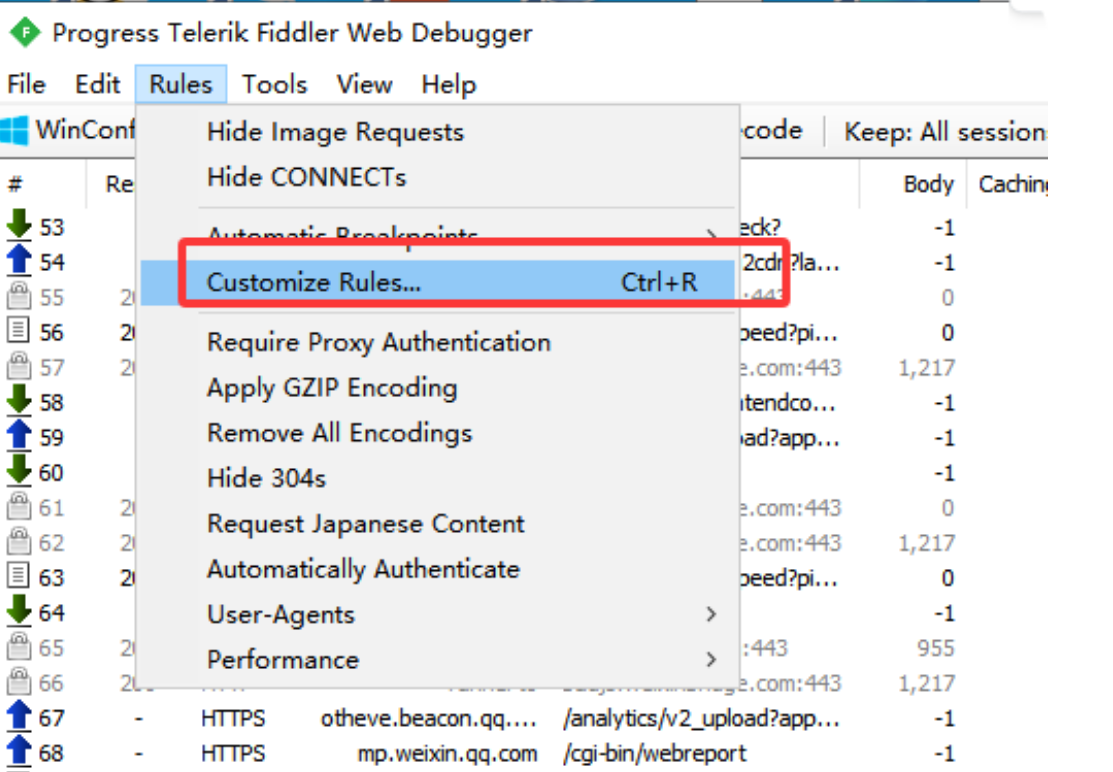Toggle Automatically Authenticate rule
This screenshot has width=1113, height=772.
coord(437,570)
